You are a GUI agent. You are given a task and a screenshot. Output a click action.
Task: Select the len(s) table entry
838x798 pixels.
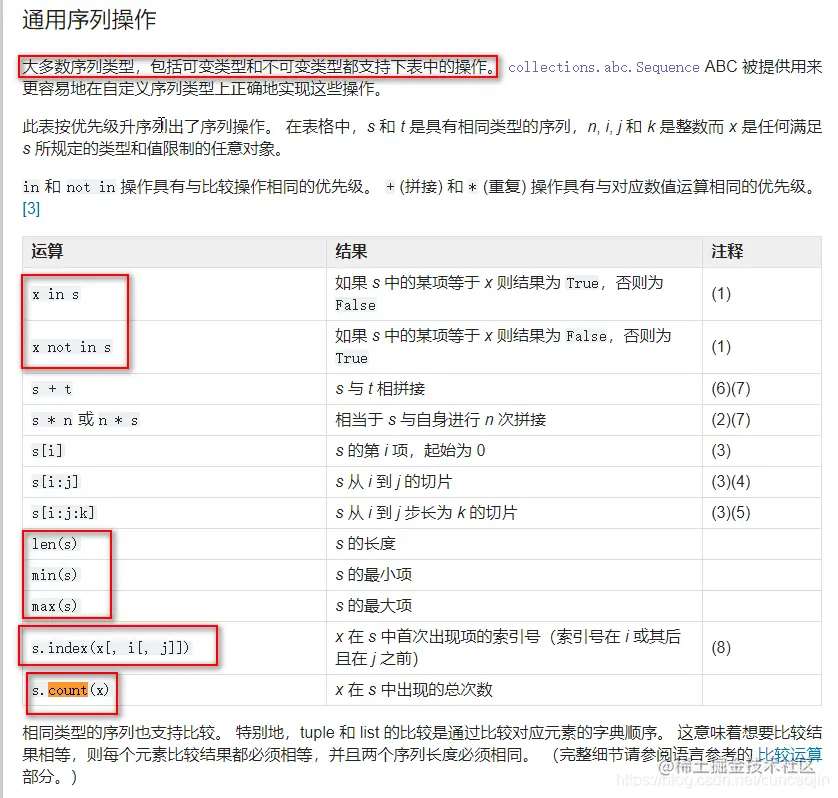click(52, 544)
